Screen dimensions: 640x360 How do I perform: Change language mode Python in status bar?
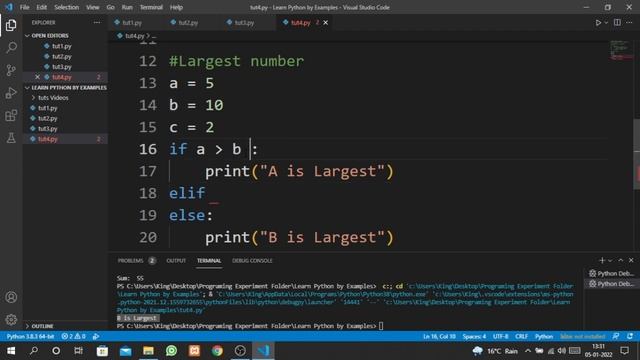544,336
